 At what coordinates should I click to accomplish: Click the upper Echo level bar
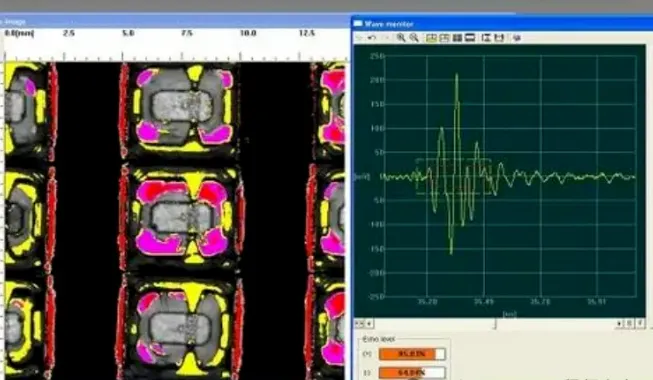tap(412, 354)
